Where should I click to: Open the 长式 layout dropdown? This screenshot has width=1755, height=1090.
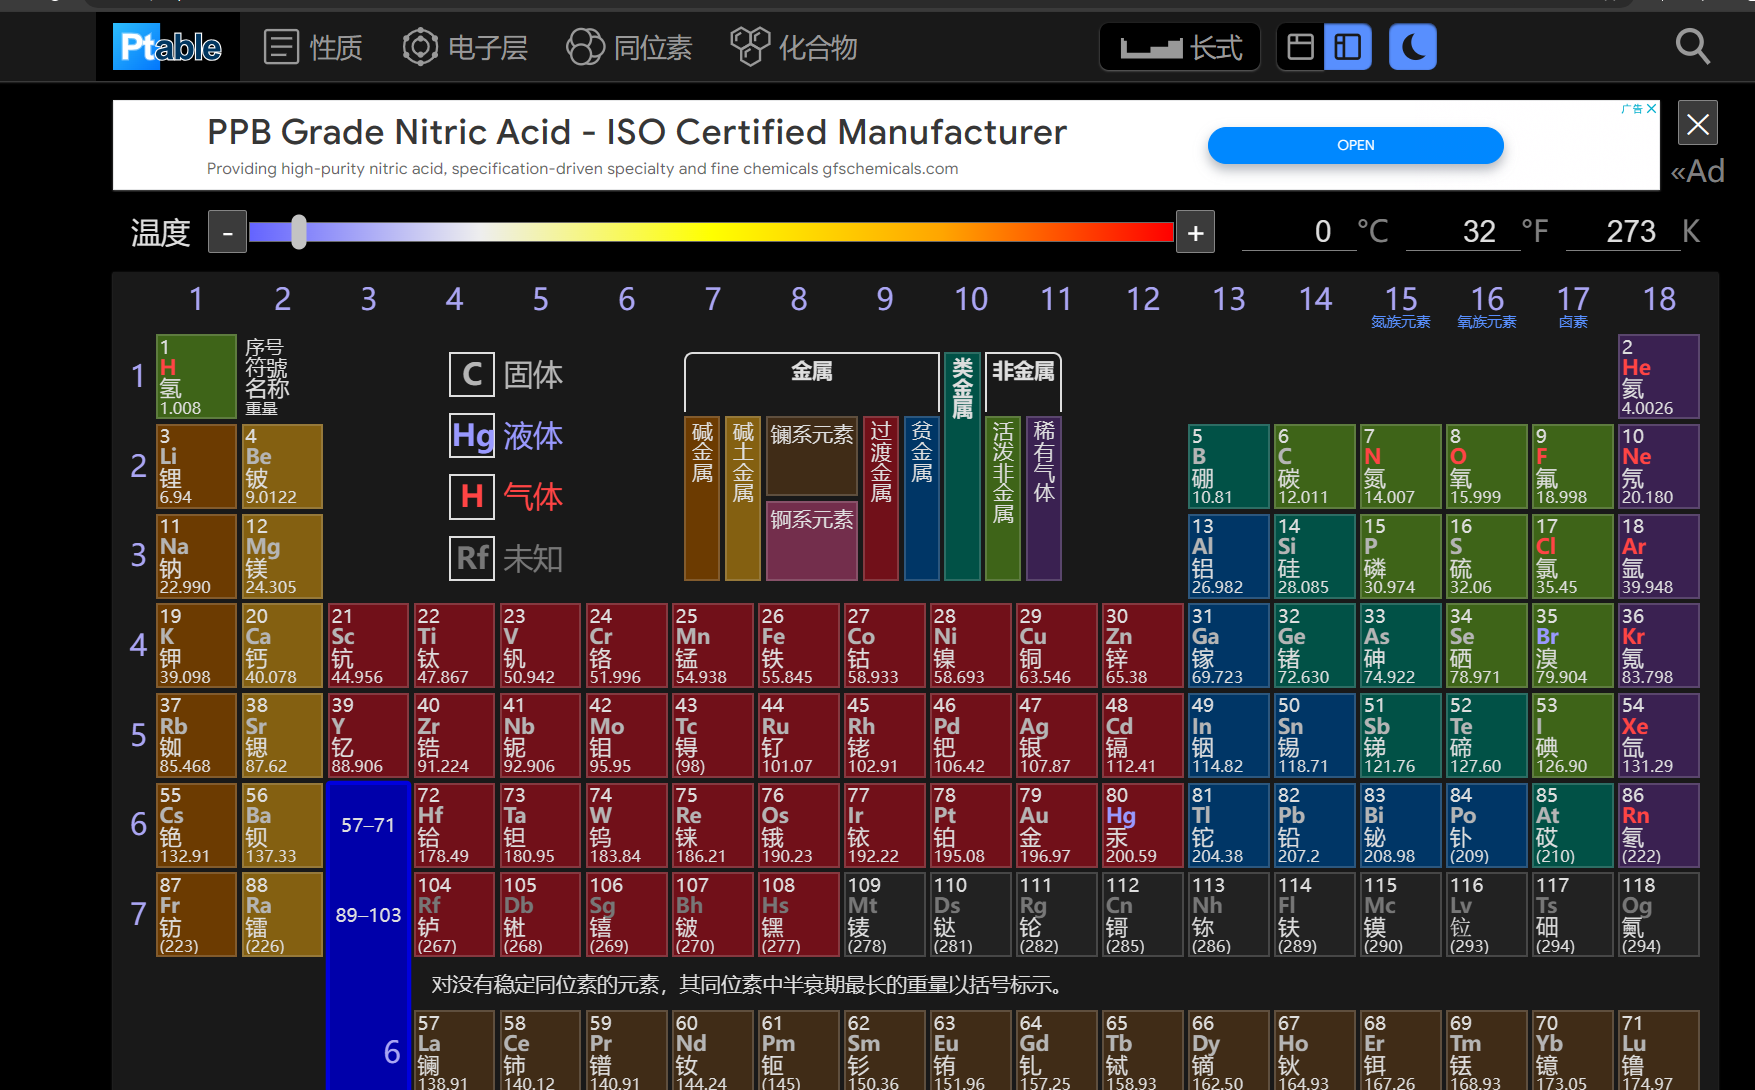(1180, 47)
